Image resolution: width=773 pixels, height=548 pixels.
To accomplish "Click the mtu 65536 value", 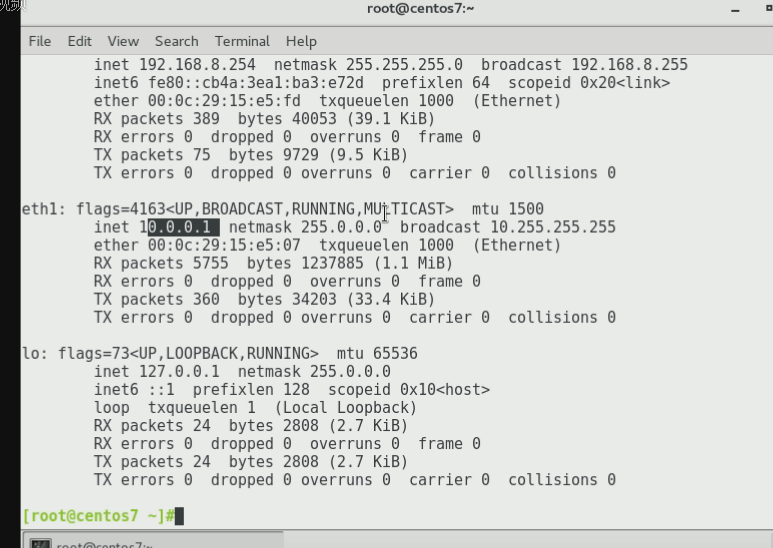I will click(x=377, y=353).
